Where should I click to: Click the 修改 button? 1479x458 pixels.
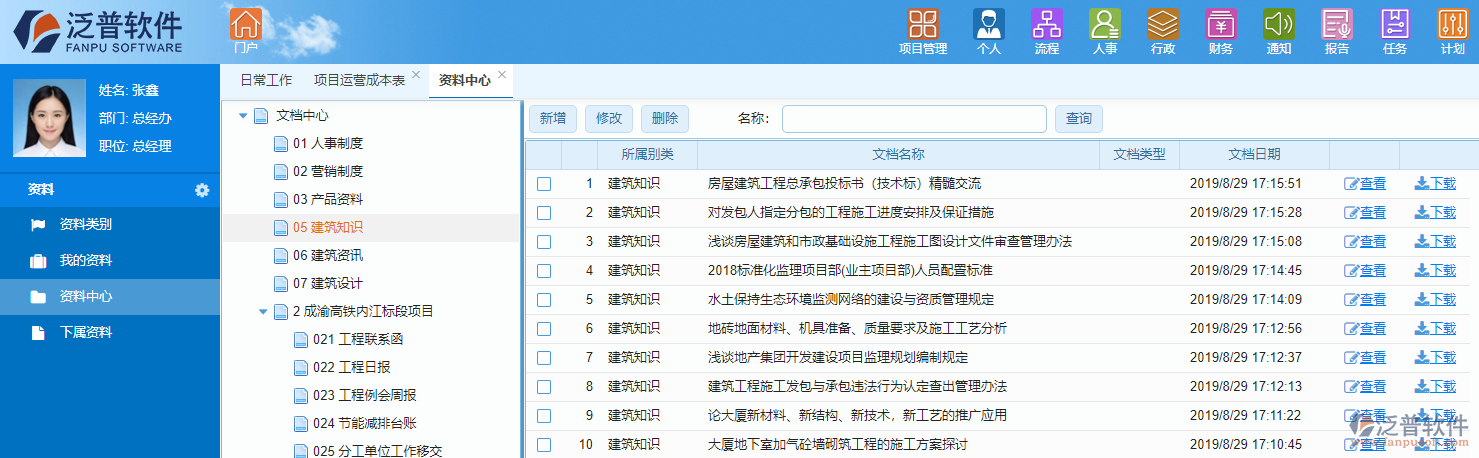click(x=609, y=119)
